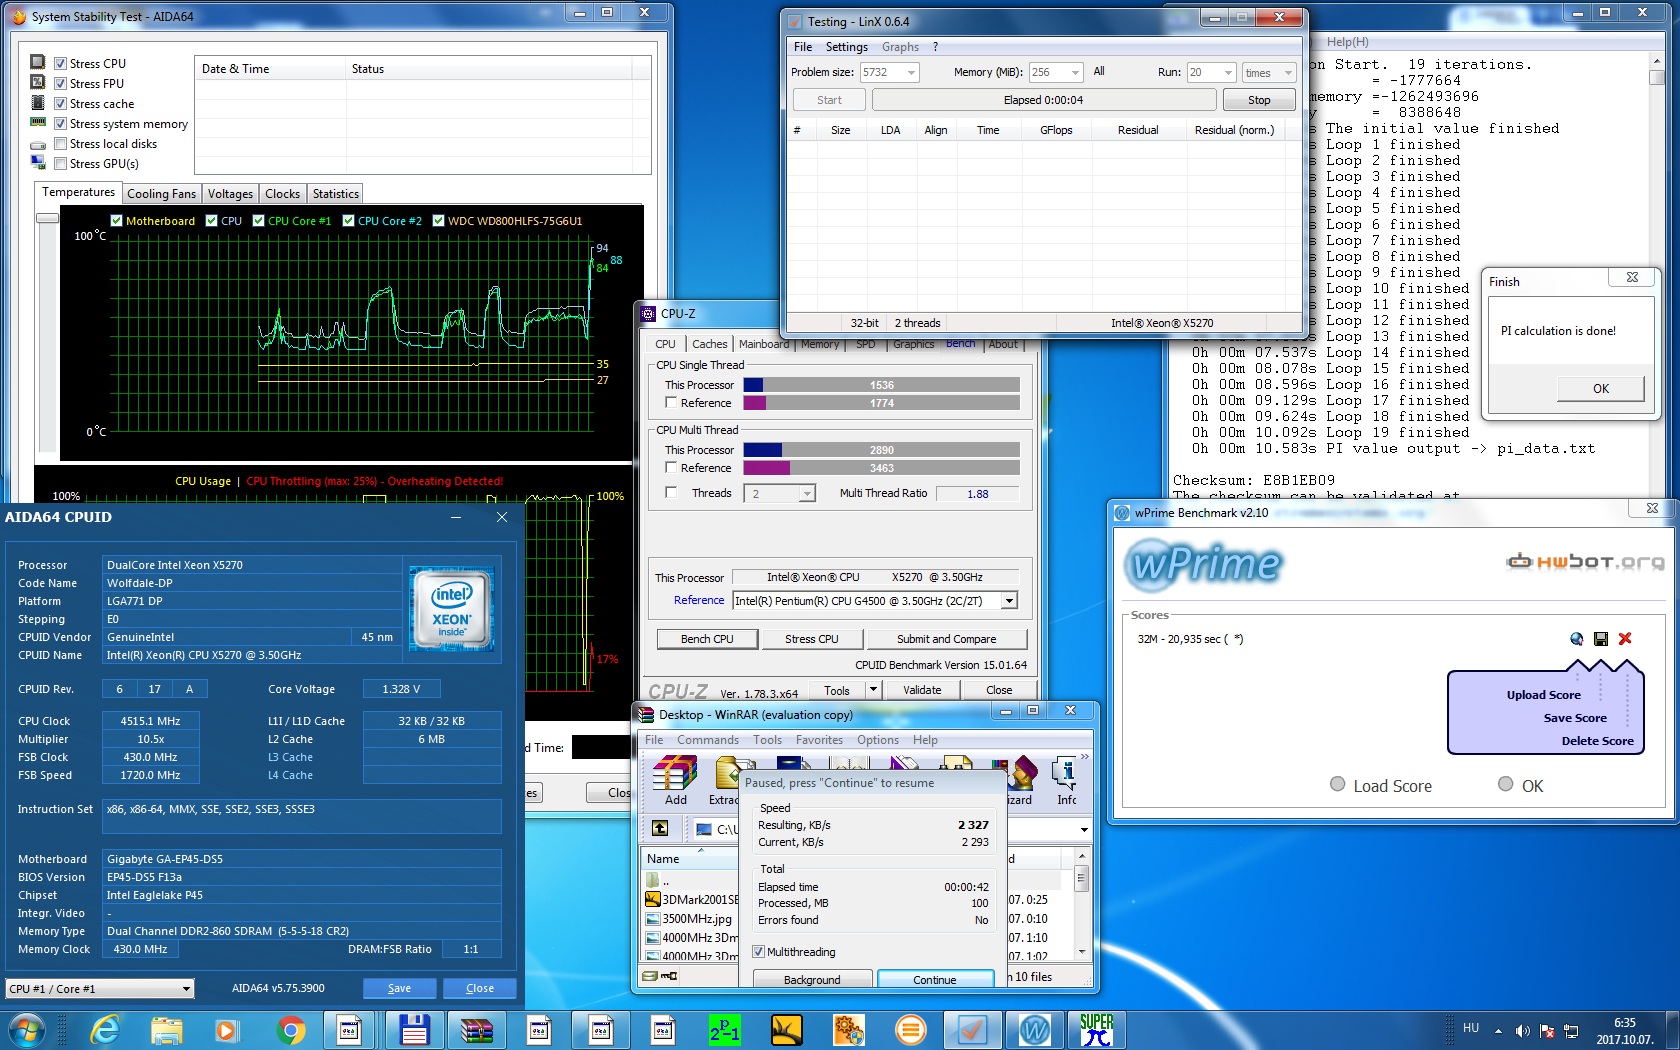Viewport: 1680px width, 1050px height.
Task: Toggle the Multithreading checkbox in WinRAR
Action: (758, 952)
